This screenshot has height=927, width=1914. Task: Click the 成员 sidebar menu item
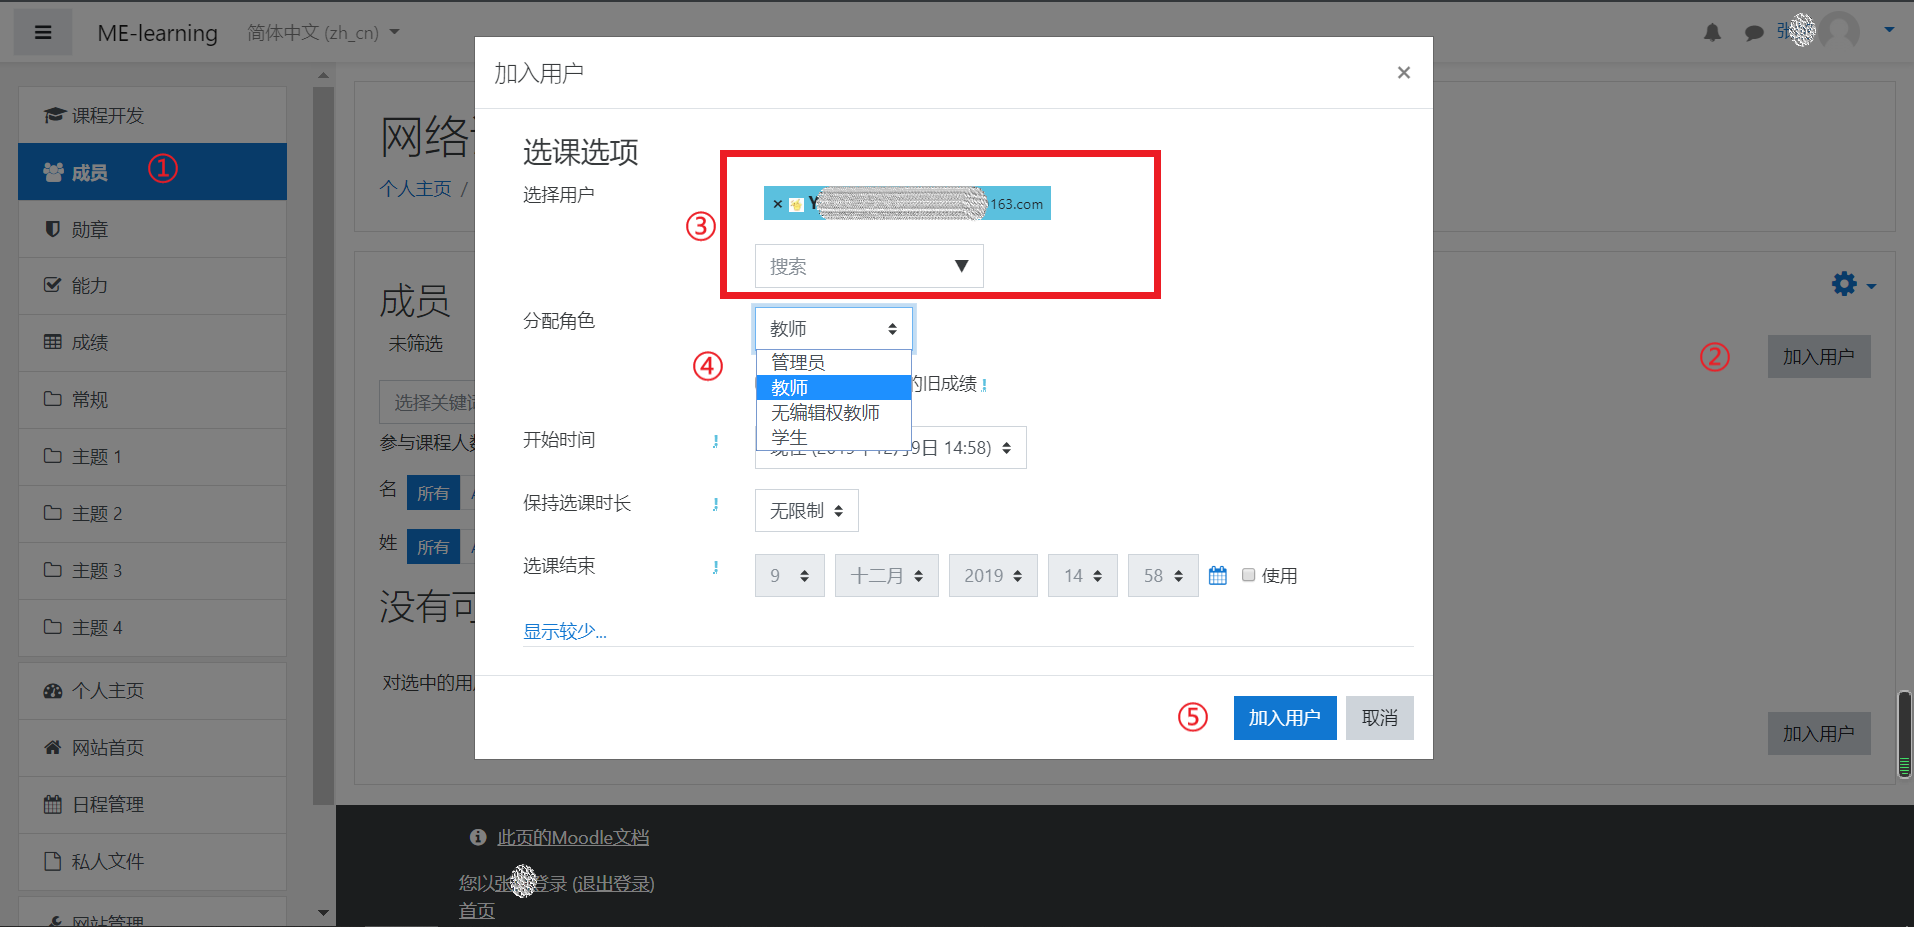click(x=88, y=171)
